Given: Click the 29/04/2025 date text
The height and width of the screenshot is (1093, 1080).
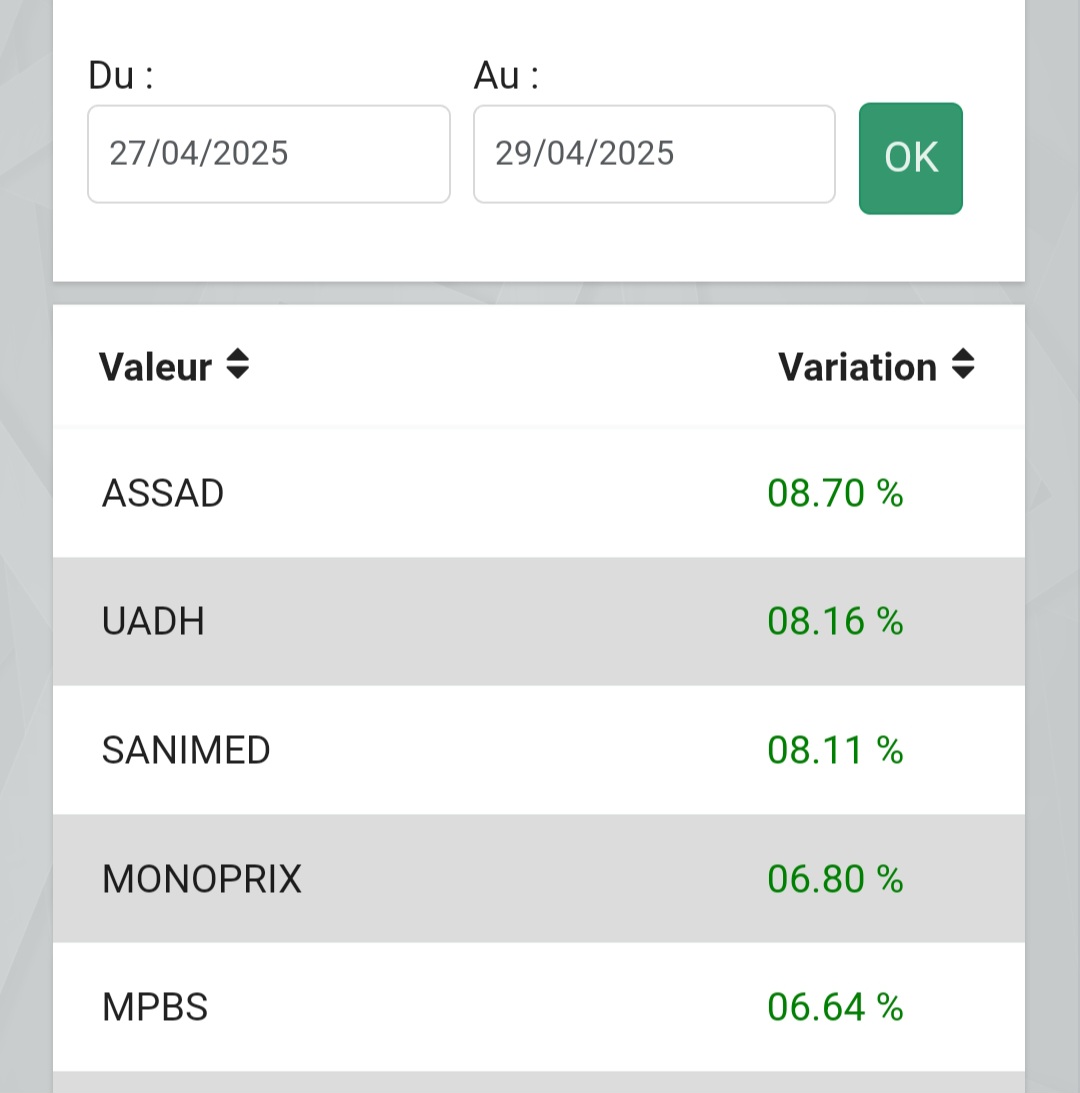Looking at the screenshot, I should click(x=584, y=153).
